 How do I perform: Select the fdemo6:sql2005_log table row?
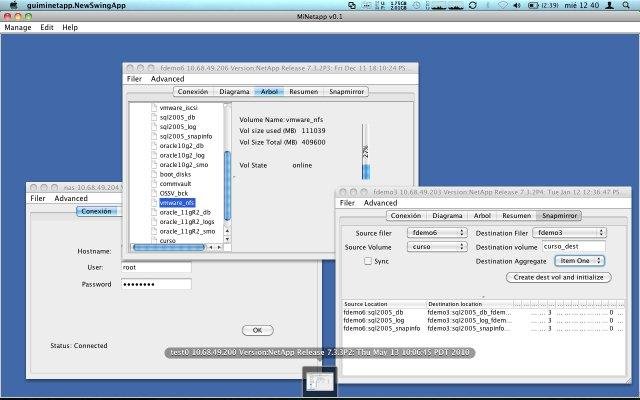coord(484,320)
